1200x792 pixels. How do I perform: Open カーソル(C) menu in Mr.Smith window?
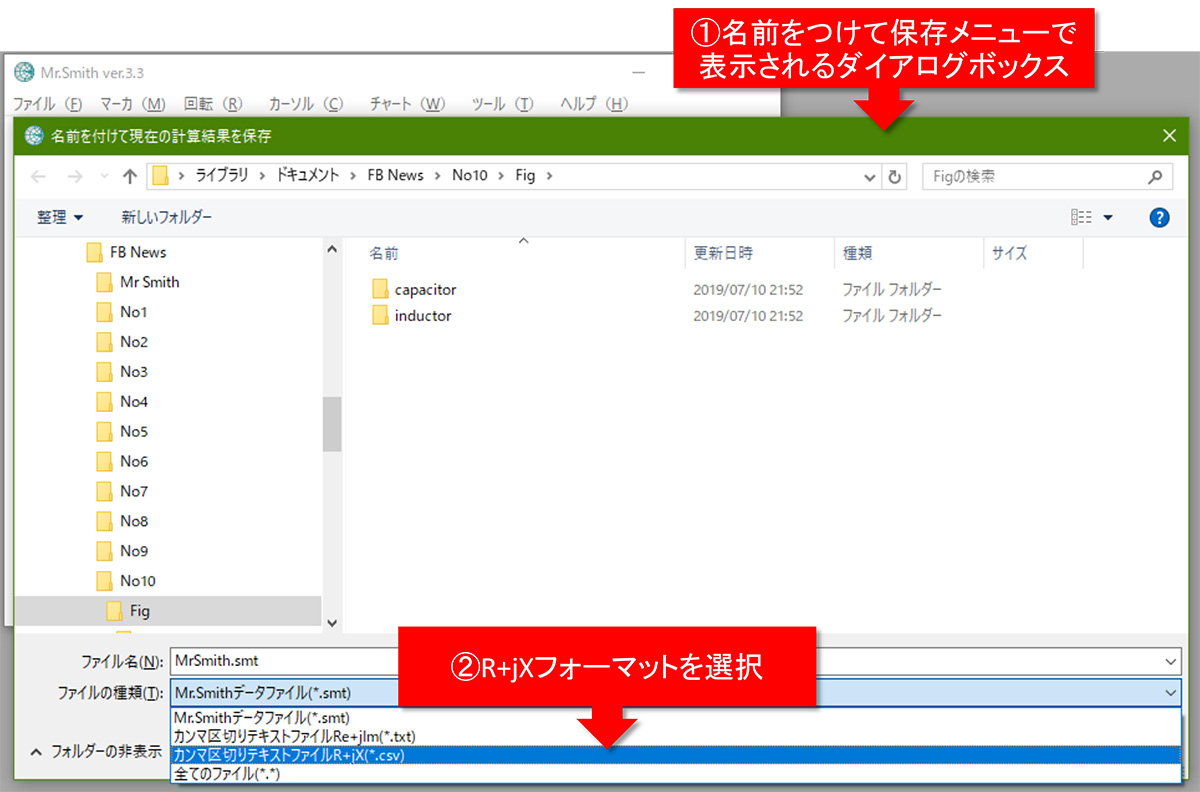pos(305,103)
